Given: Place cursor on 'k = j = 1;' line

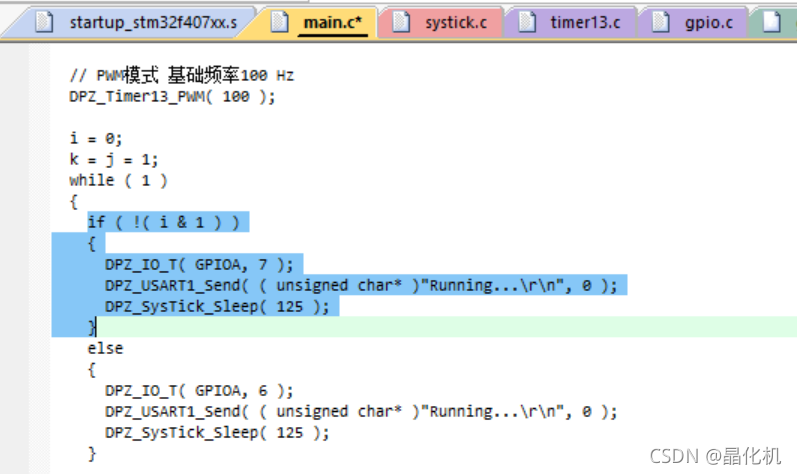Looking at the screenshot, I should [x=114, y=160].
